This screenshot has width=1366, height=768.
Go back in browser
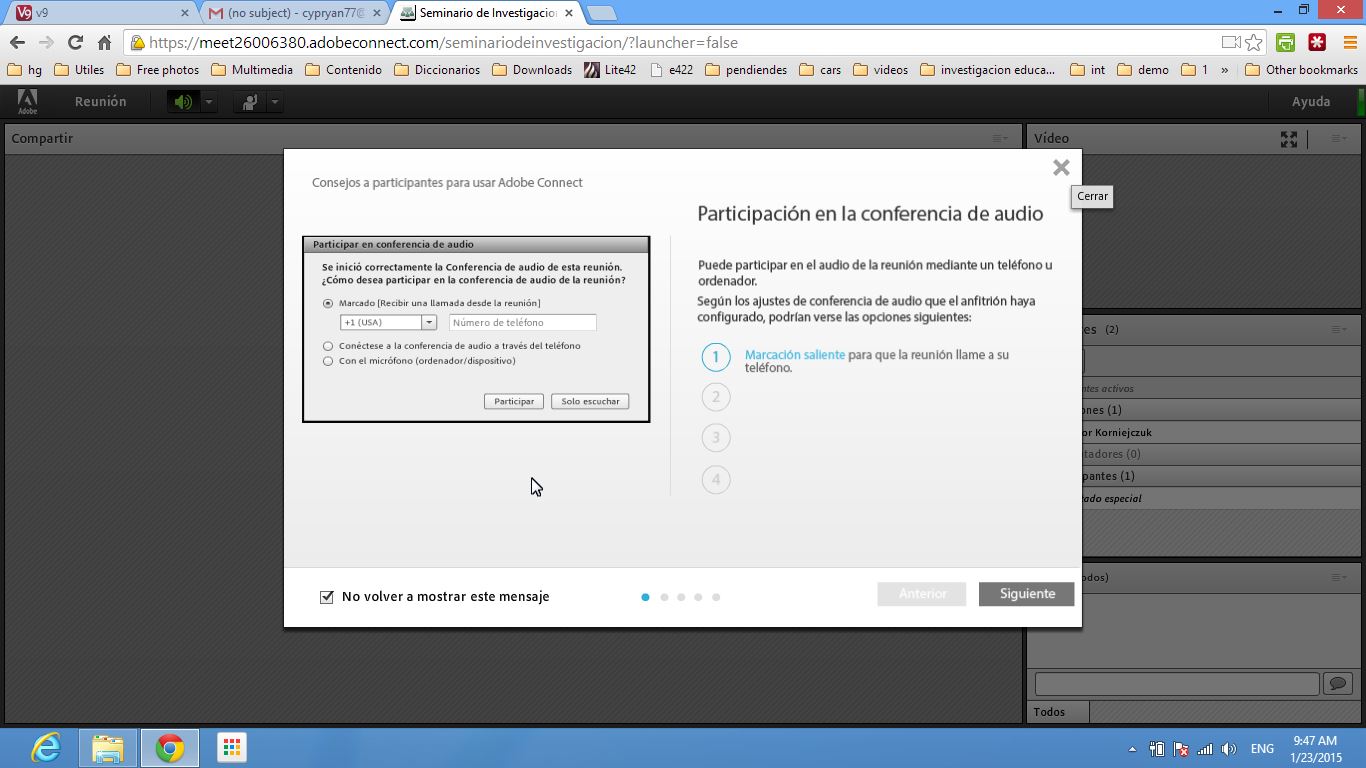(17, 42)
